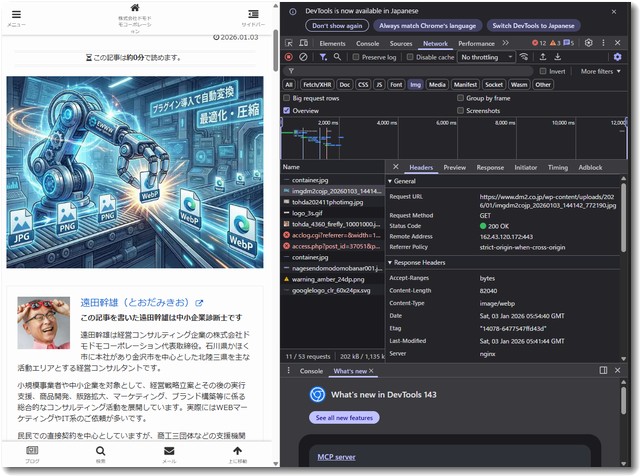Open the Preview tab of request

(455, 167)
